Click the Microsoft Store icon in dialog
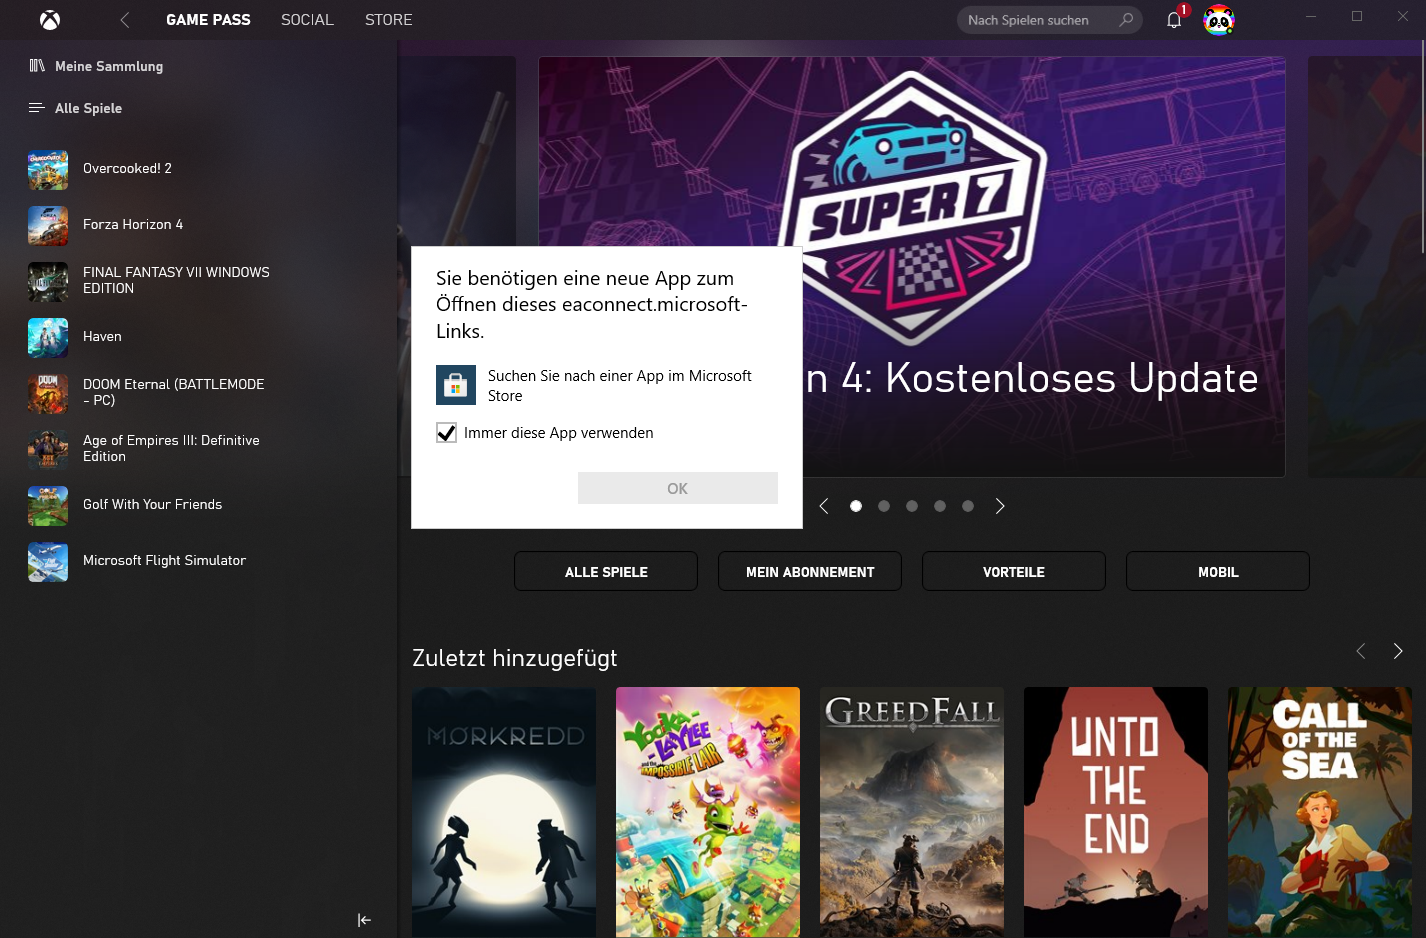 click(456, 385)
